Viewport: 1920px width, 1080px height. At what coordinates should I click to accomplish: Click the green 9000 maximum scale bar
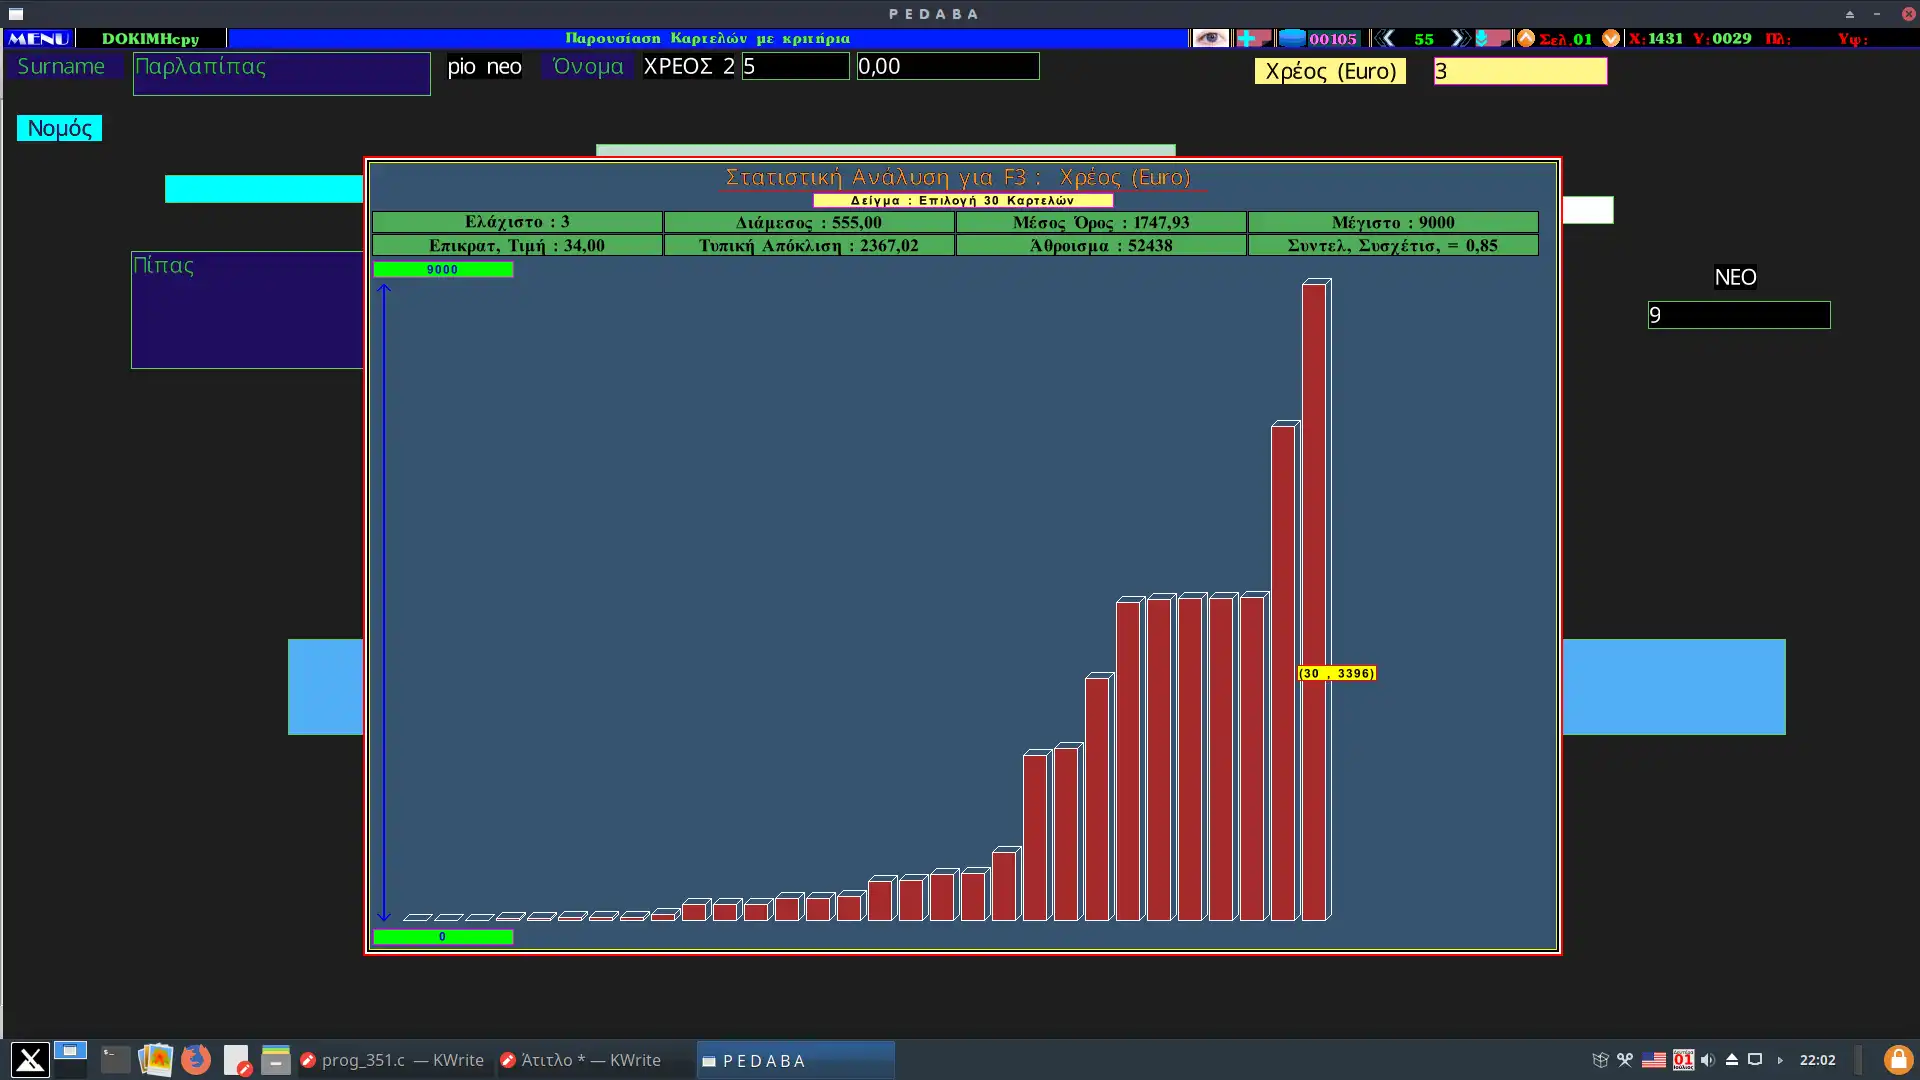pos(442,269)
